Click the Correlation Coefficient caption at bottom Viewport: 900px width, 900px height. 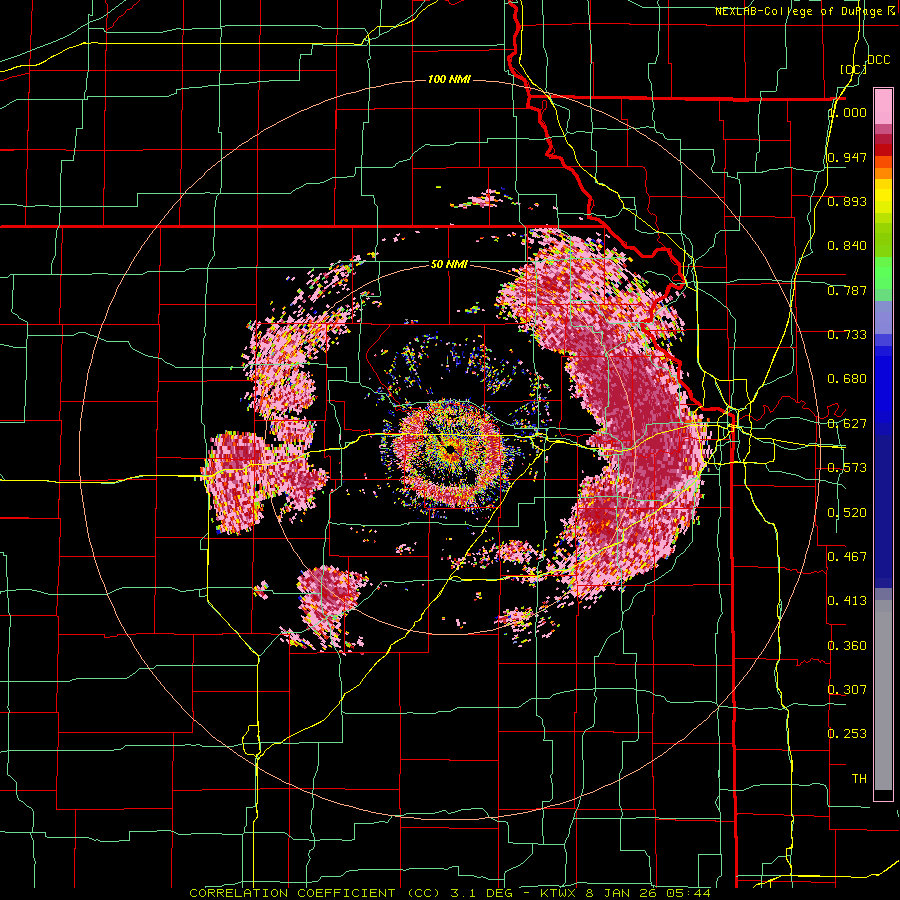coord(450,893)
